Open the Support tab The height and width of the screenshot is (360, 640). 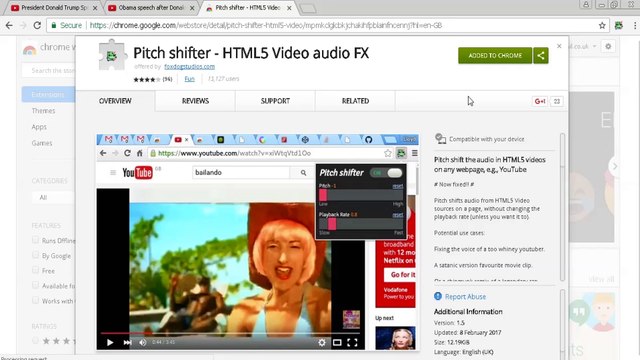275,101
